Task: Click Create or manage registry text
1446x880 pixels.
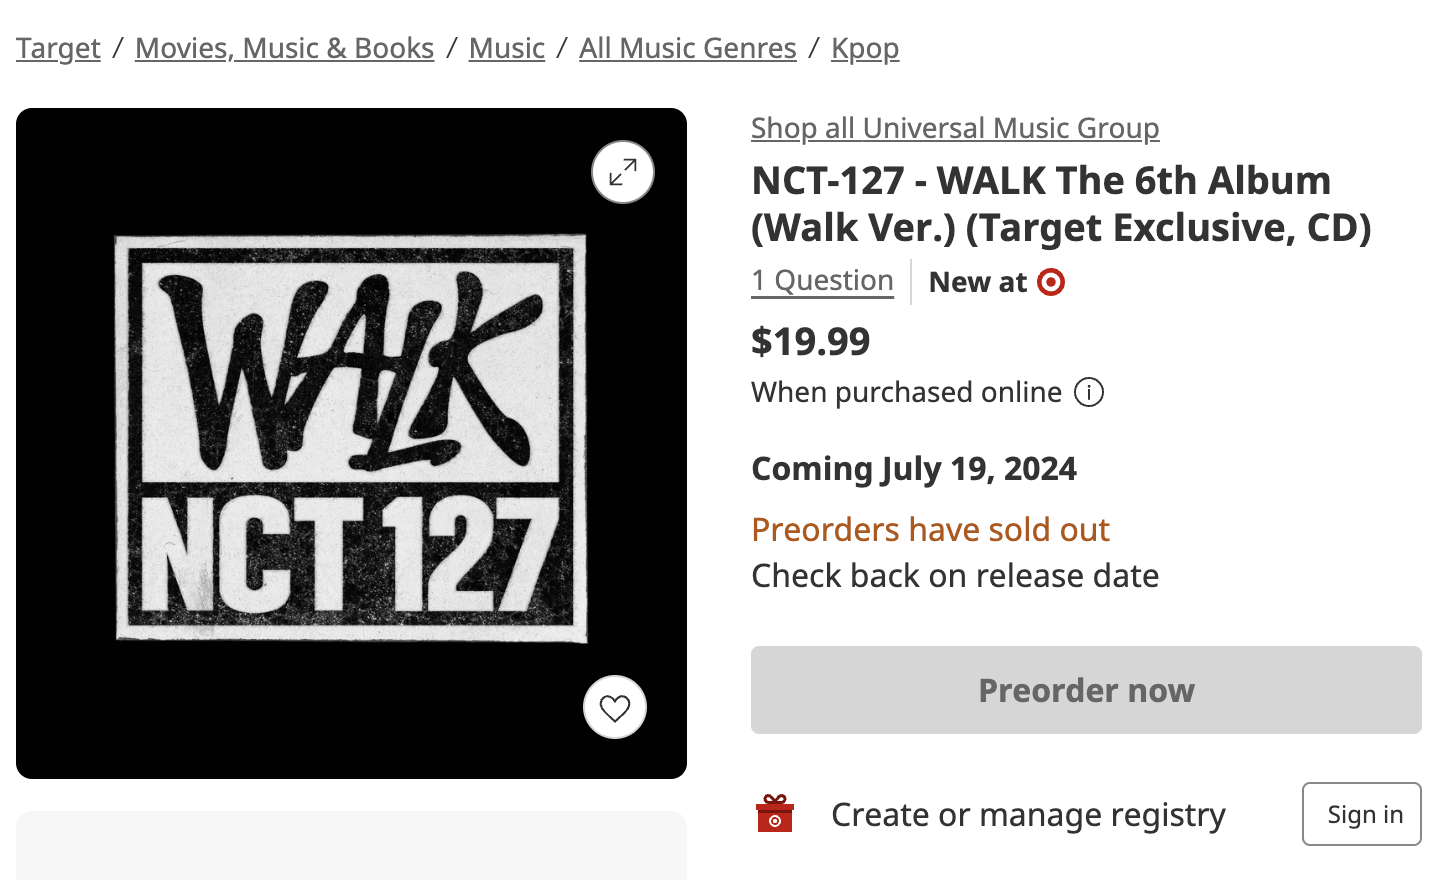Action: point(1028,814)
